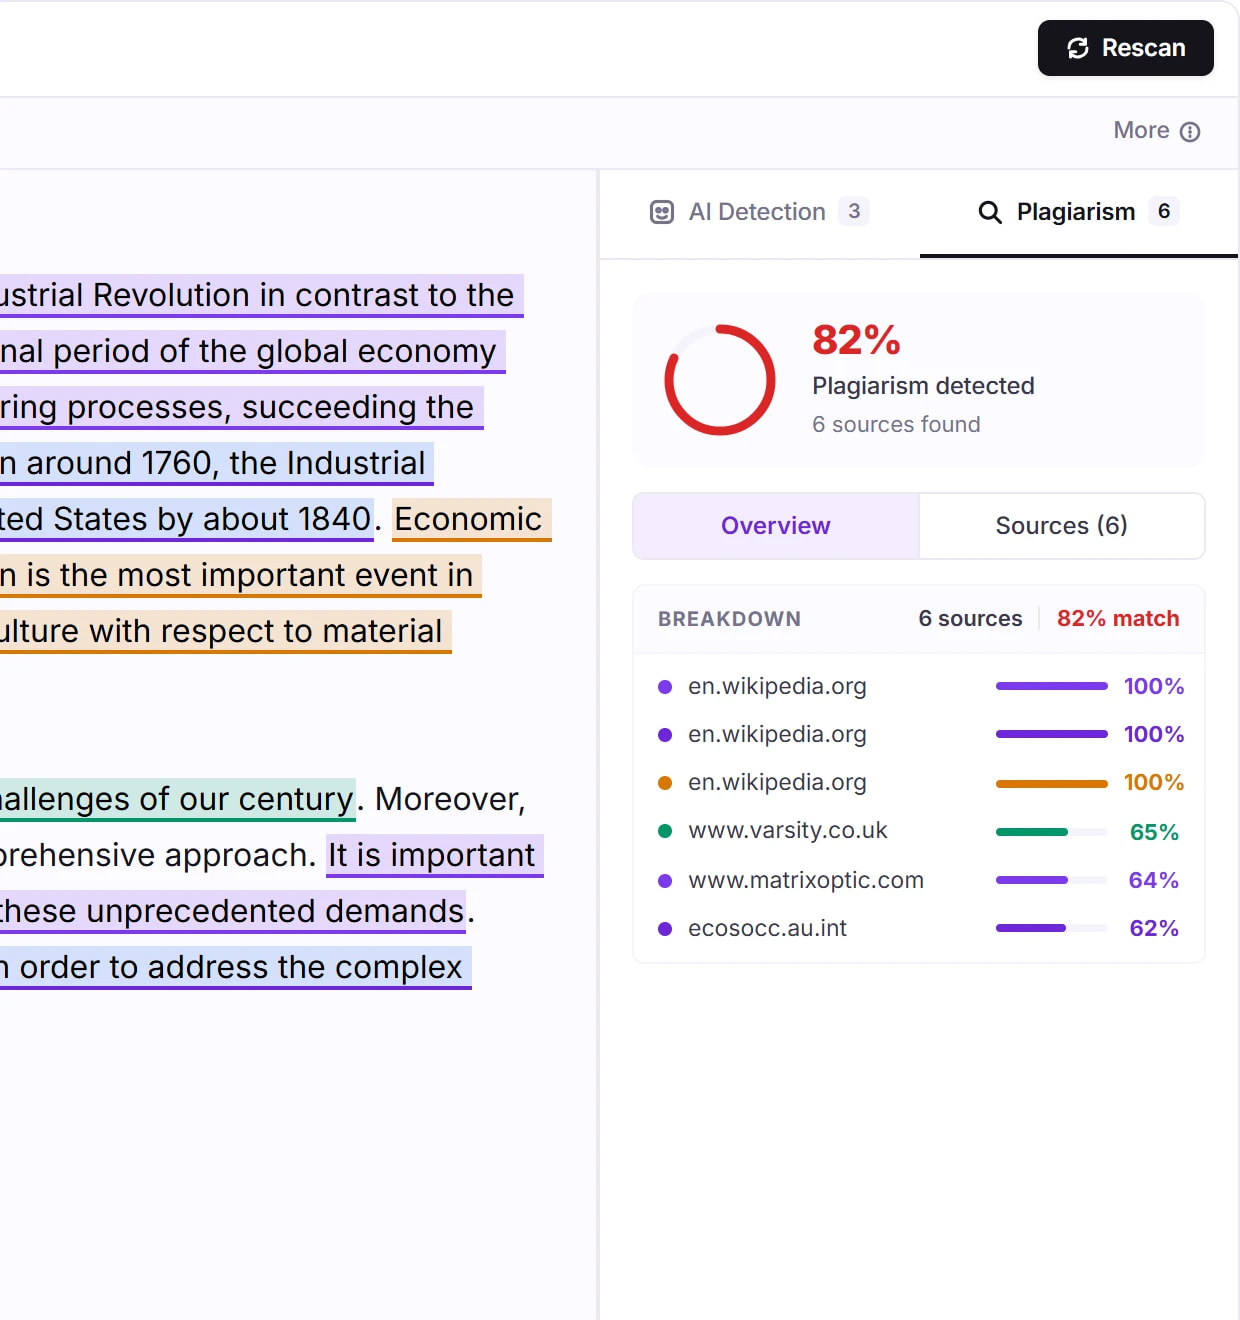Click the green dot beside www.varsity.co.uk
The image size is (1240, 1320).
click(665, 831)
